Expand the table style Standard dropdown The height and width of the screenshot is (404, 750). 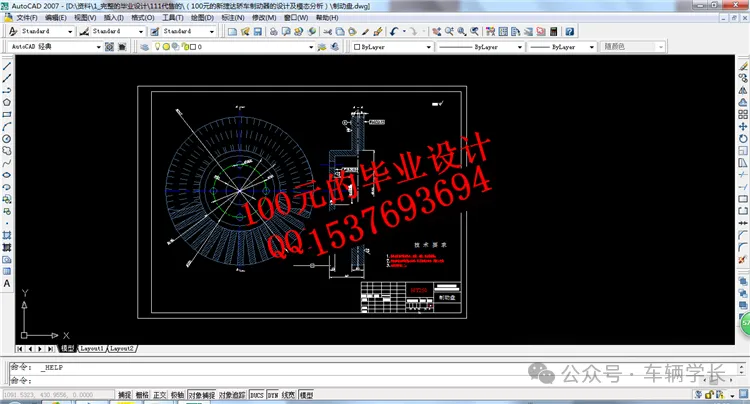(x=212, y=32)
